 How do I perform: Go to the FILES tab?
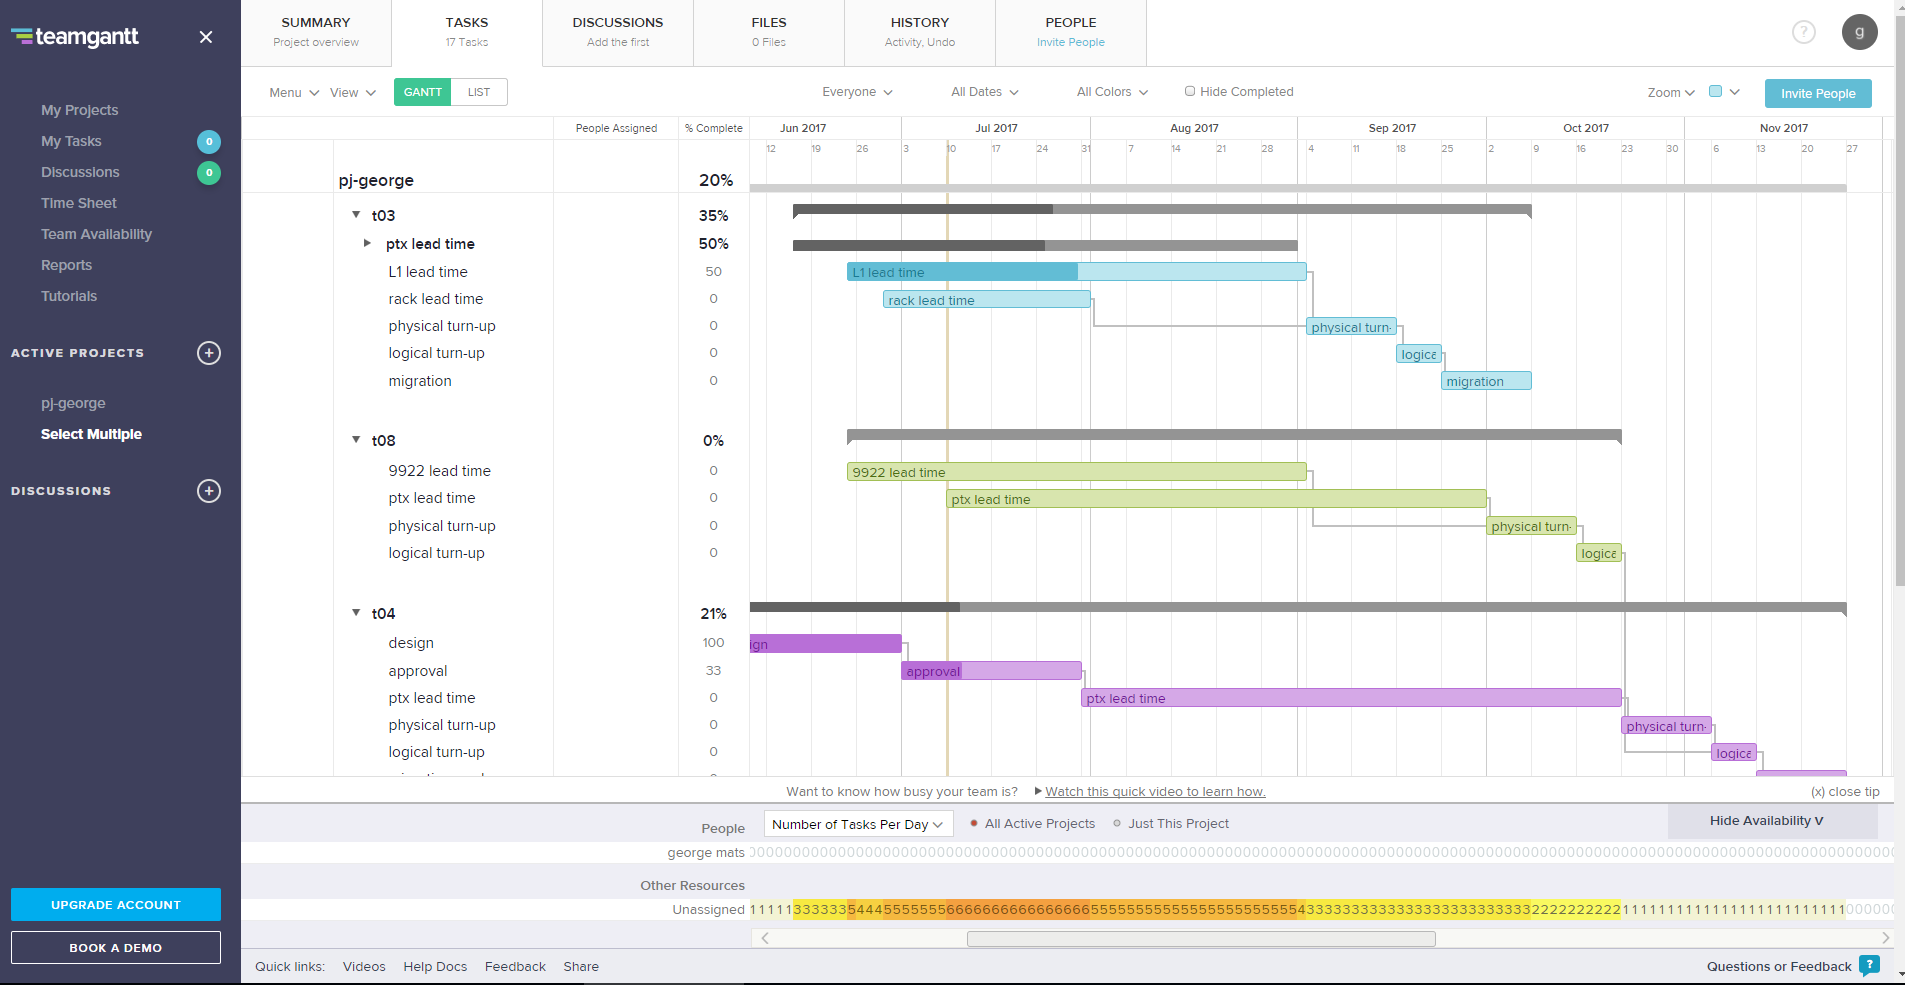pos(769,32)
